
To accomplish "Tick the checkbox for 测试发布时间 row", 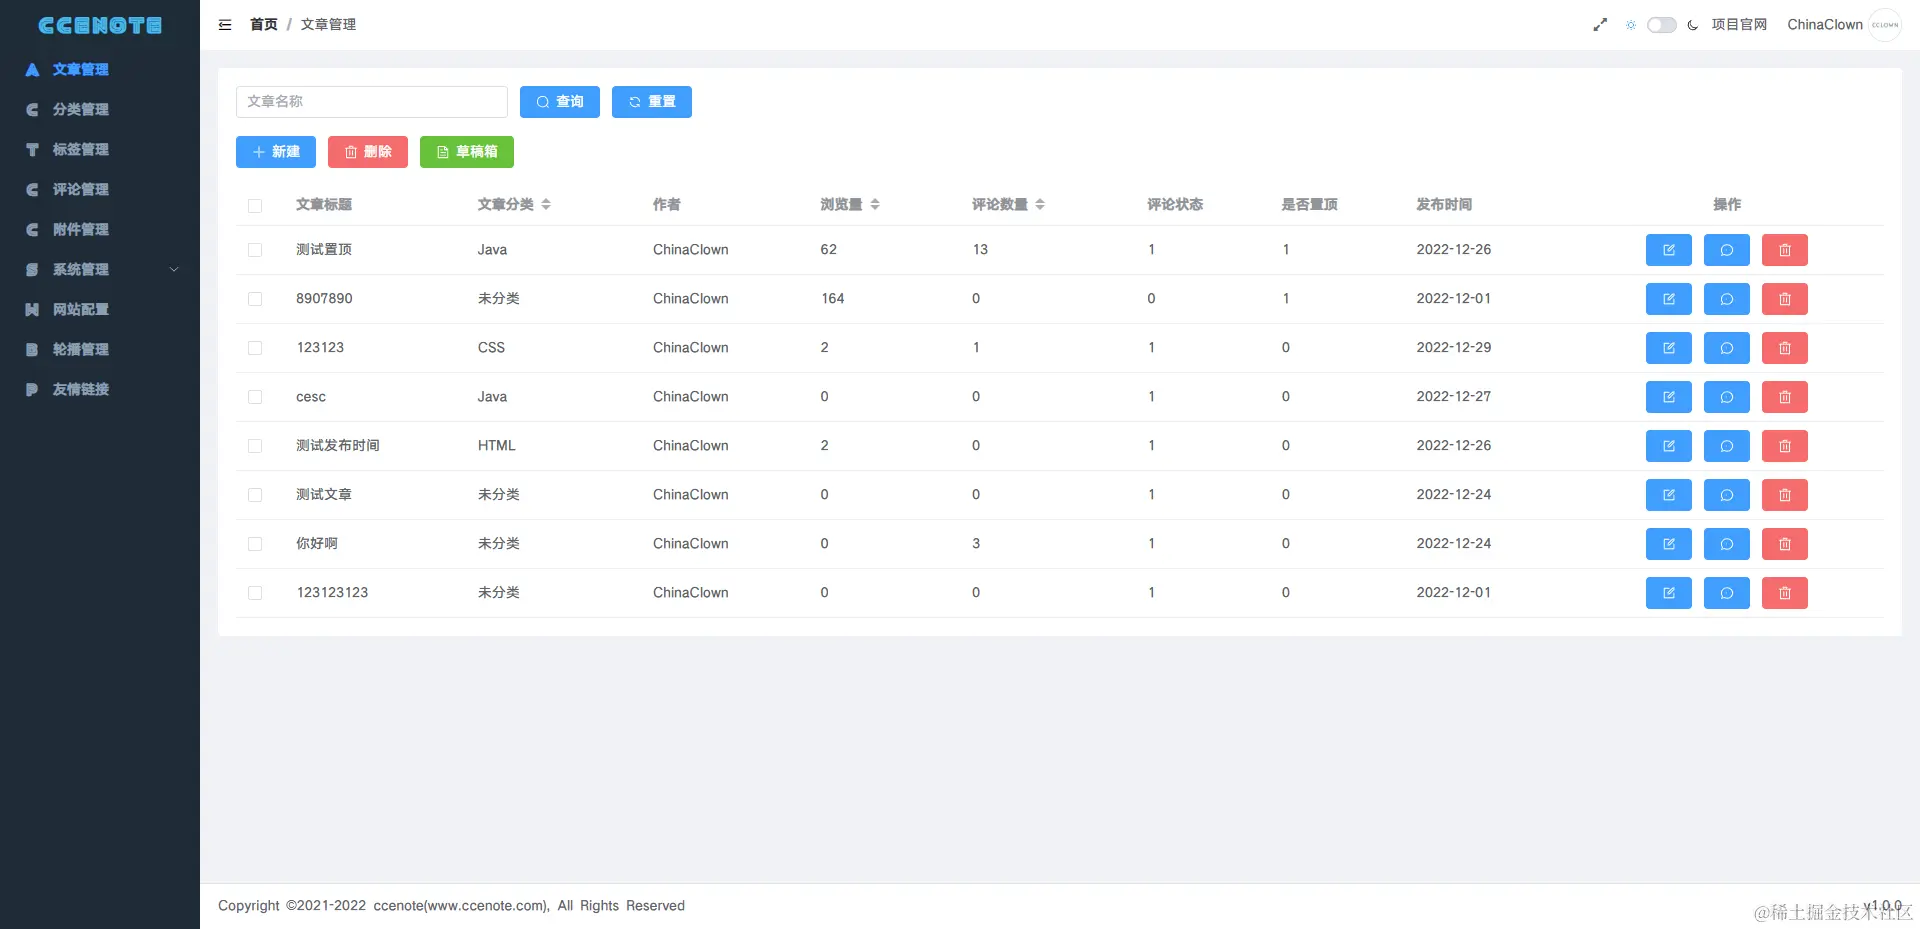I will coord(255,446).
